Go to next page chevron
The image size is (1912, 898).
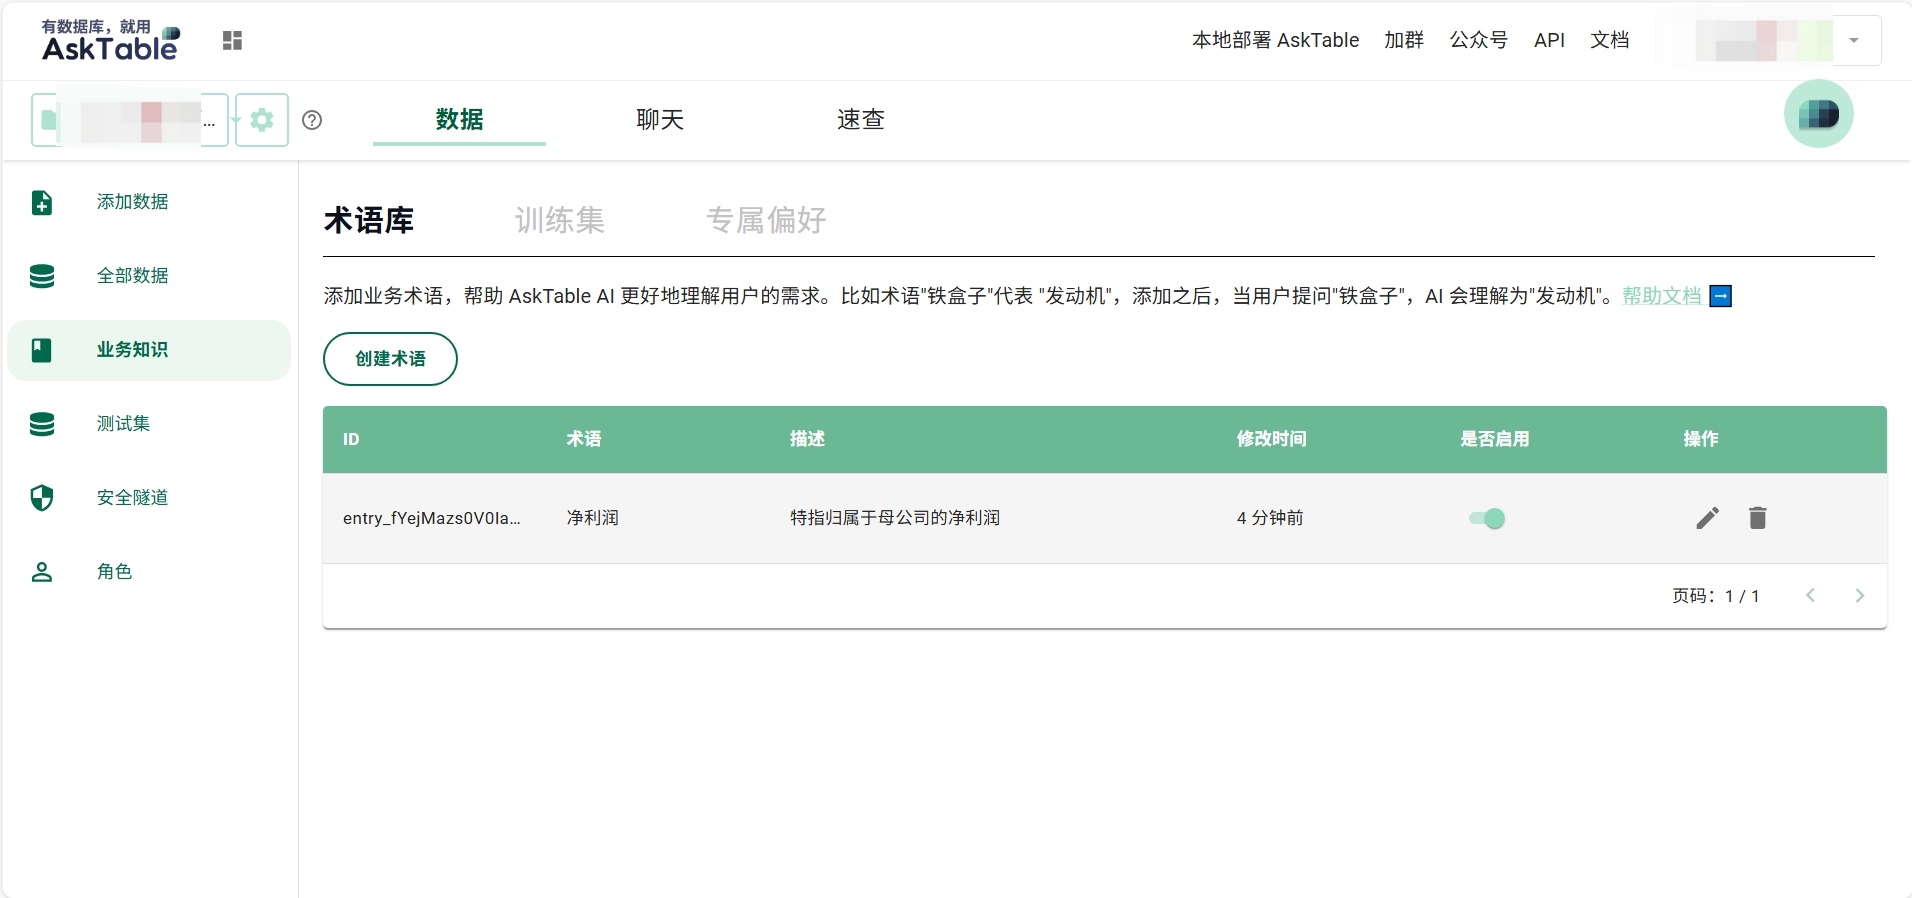pos(1859,596)
